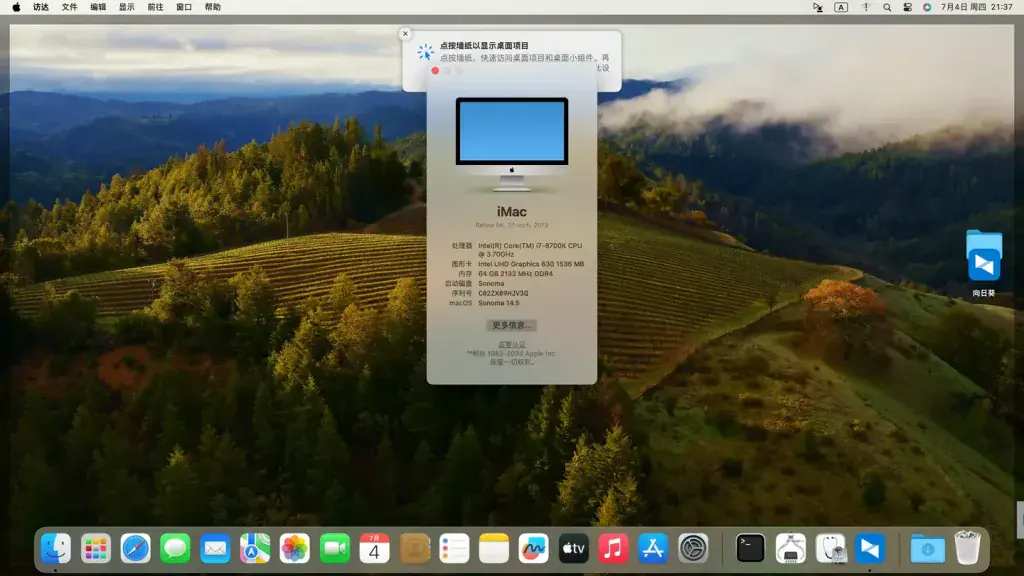Open the App Store from the Dock

[653, 548]
